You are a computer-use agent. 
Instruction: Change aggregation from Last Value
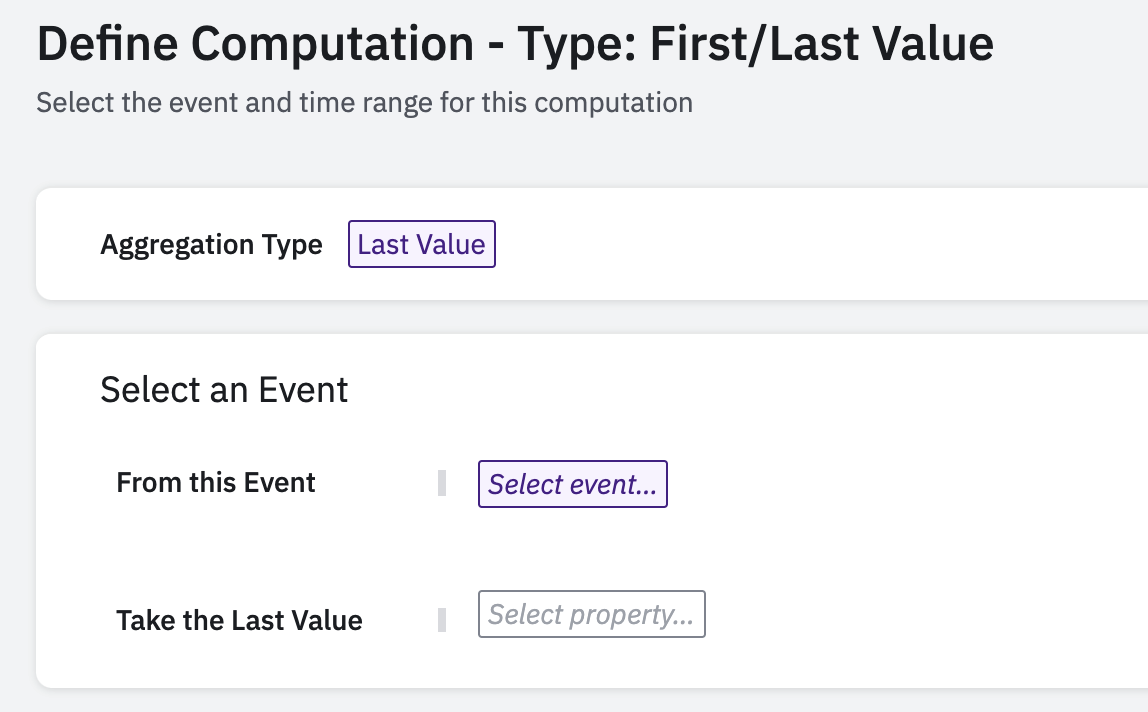(421, 245)
